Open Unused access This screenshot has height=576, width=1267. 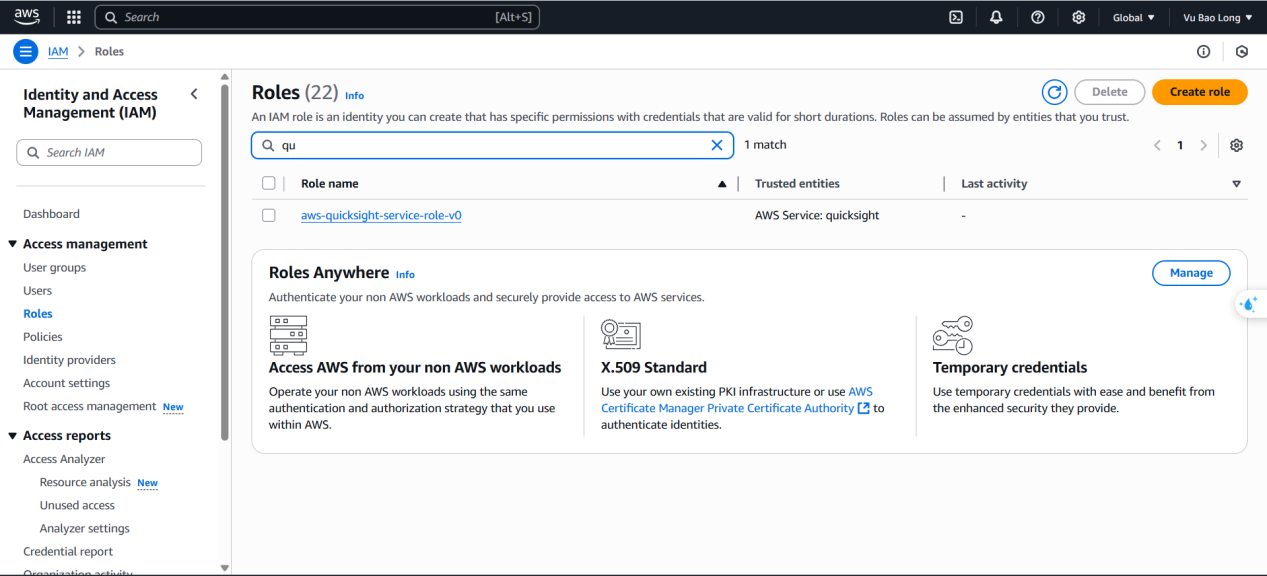tap(77, 505)
